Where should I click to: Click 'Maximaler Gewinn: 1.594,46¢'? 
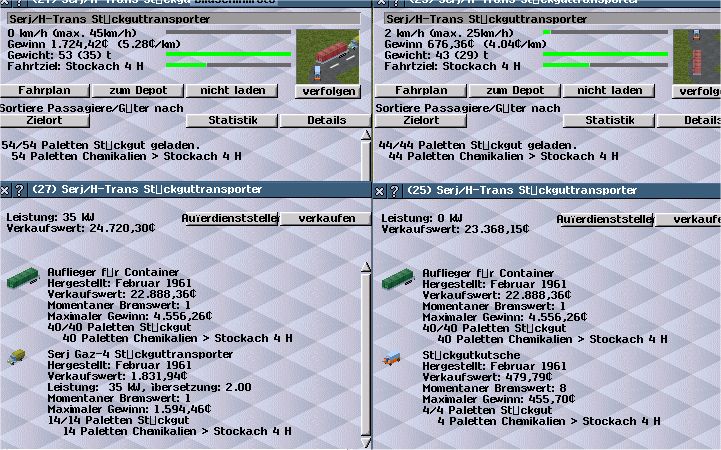pos(129,409)
